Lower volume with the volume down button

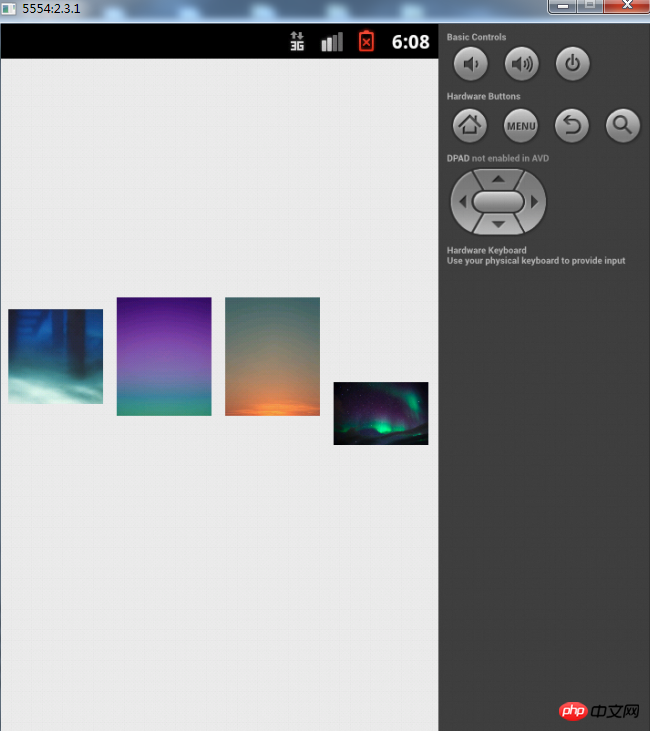point(470,64)
